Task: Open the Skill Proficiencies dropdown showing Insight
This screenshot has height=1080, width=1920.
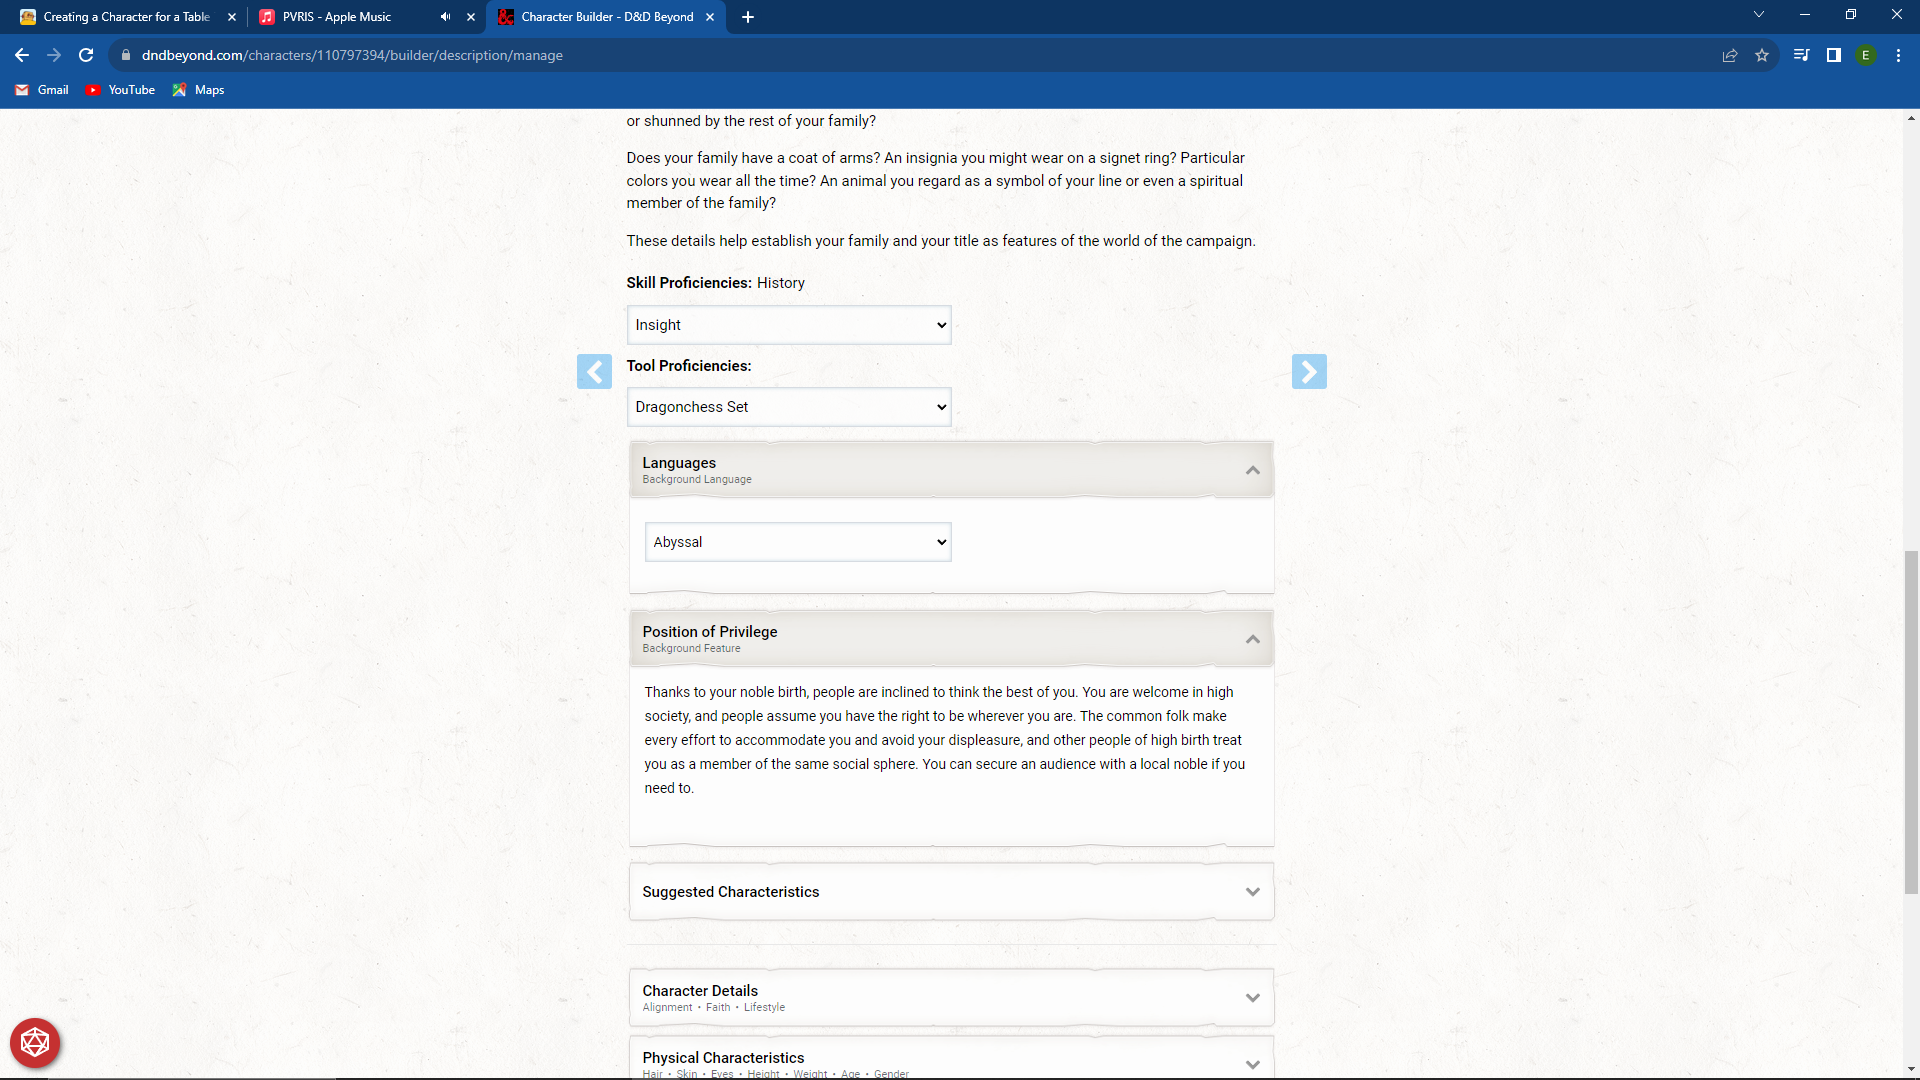Action: 788,324
